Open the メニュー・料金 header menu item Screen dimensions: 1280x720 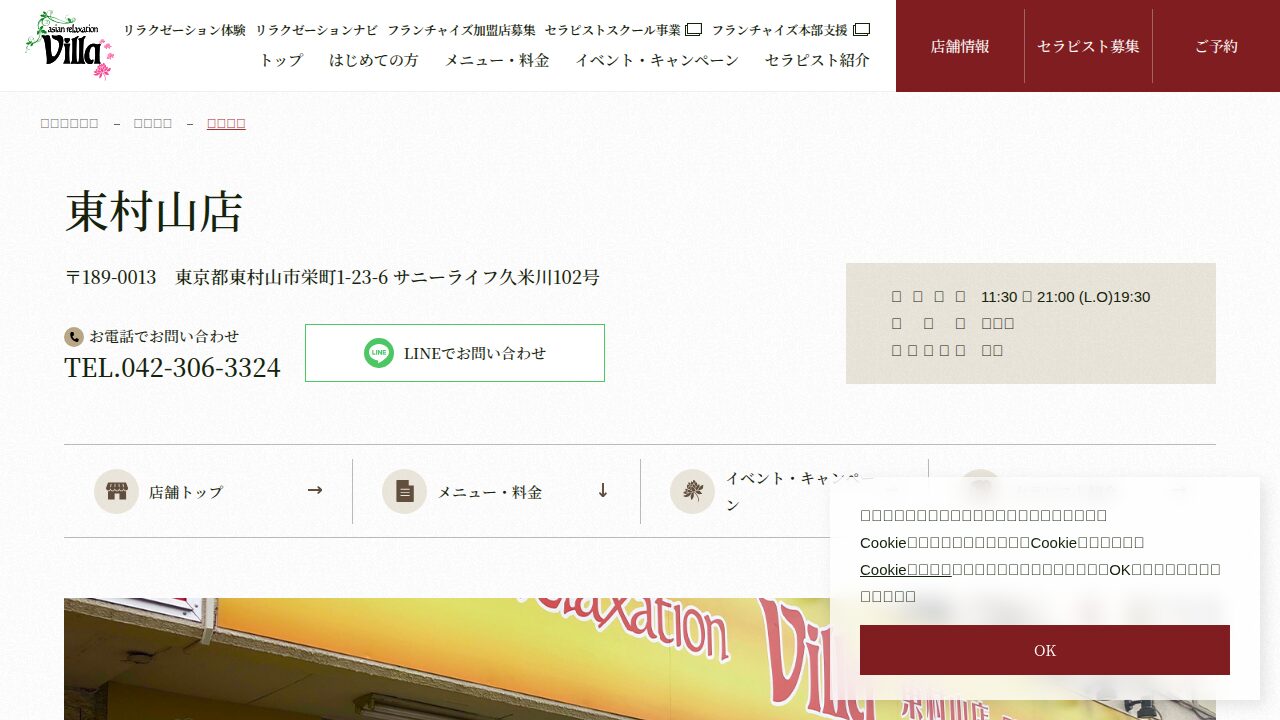[x=497, y=60]
